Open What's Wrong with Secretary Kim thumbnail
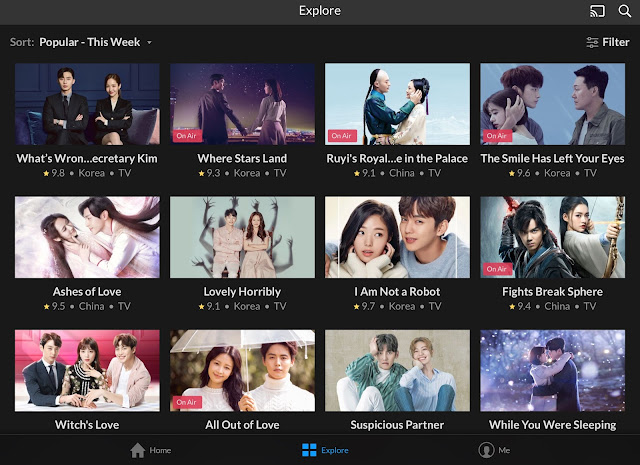The image size is (640, 465). coord(87,104)
